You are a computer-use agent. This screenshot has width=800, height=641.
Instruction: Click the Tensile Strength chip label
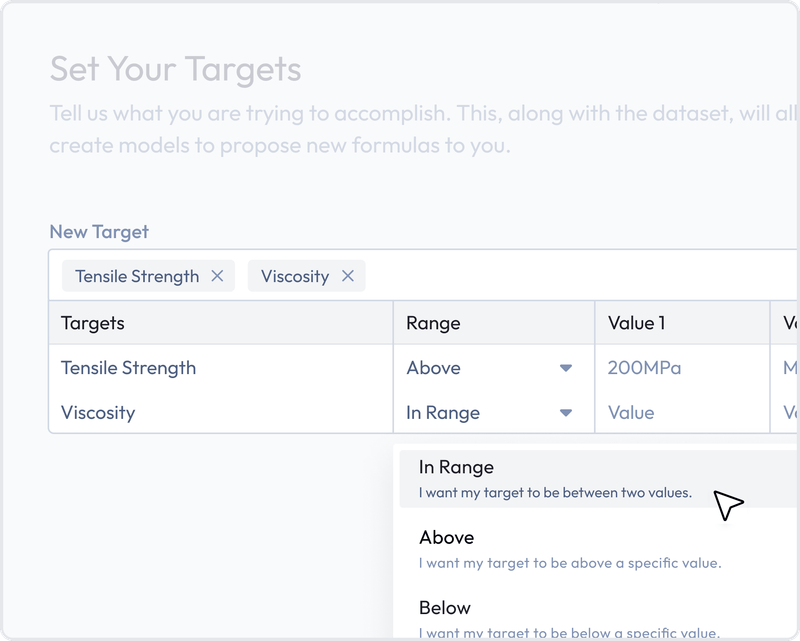[x=137, y=276]
